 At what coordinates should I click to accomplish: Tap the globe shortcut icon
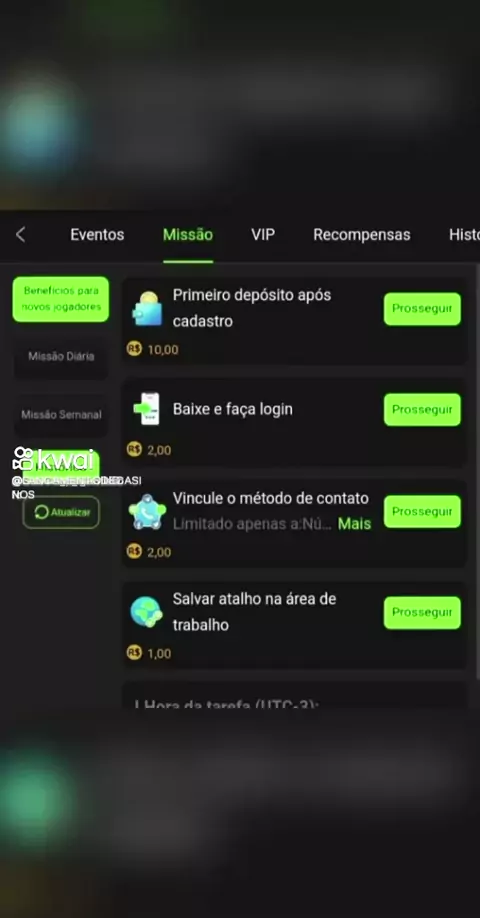point(146,612)
